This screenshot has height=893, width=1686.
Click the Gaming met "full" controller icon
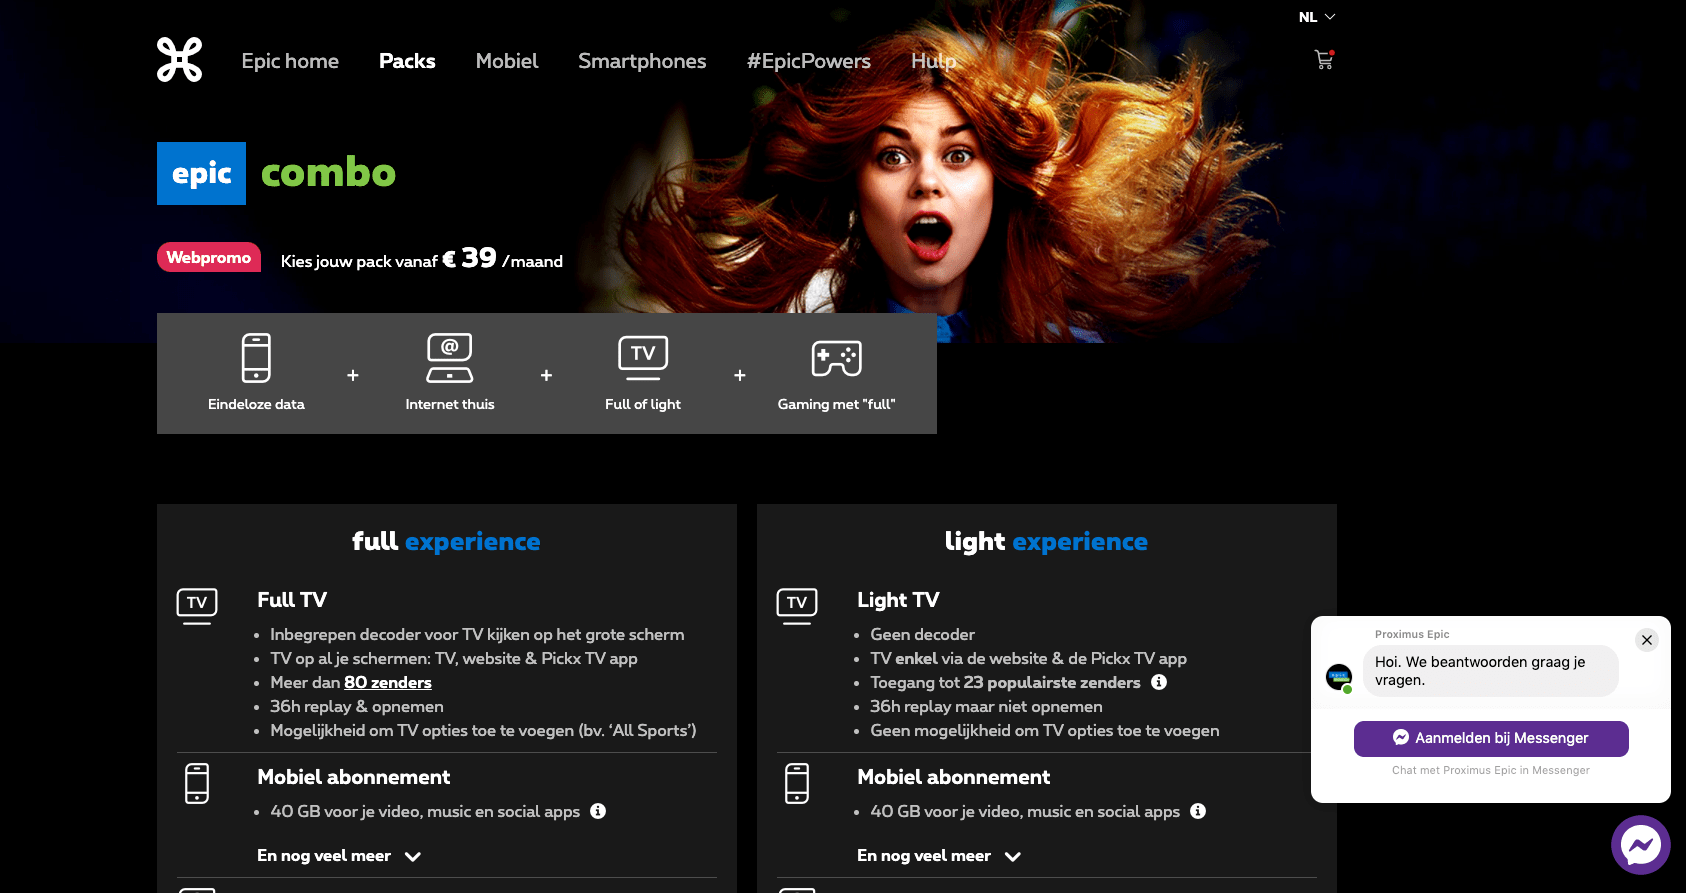point(837,358)
